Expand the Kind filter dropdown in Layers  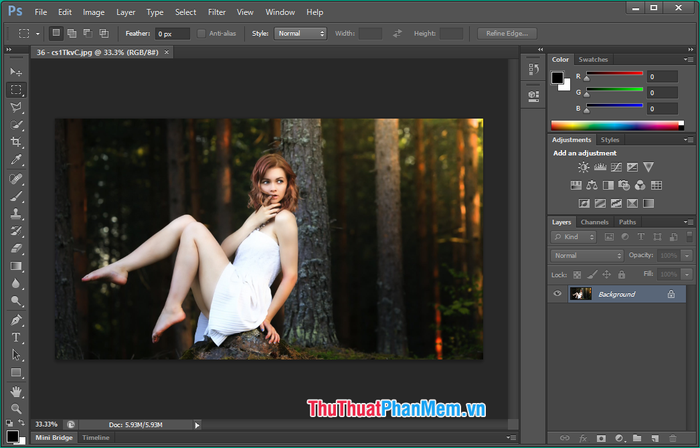coord(574,237)
